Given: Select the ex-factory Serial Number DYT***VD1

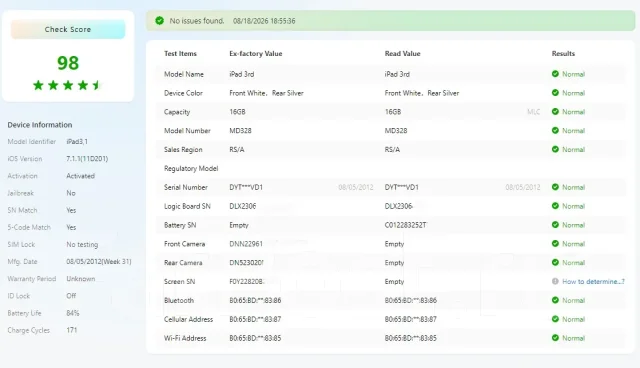Looking at the screenshot, I should click(x=246, y=187).
